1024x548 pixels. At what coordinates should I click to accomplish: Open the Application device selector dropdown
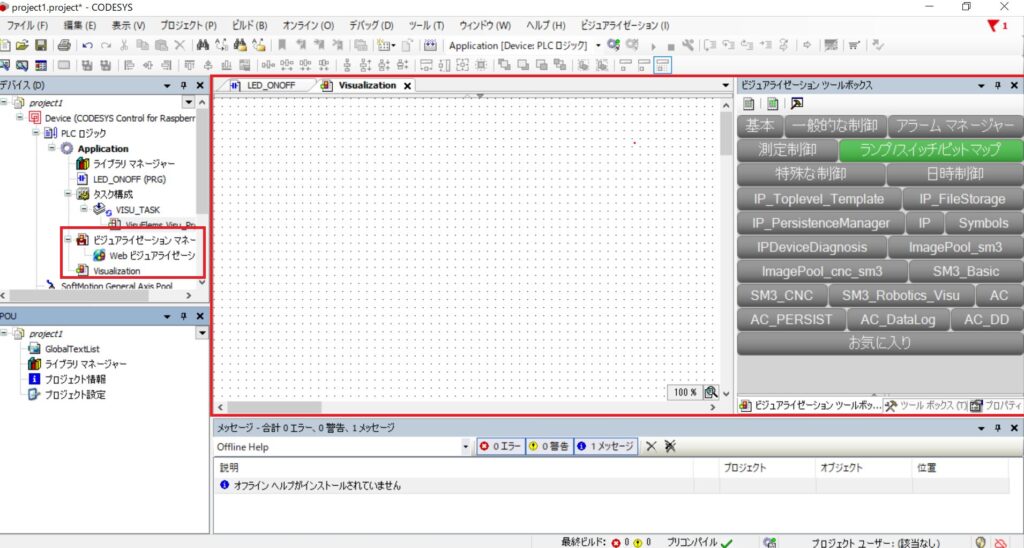click(x=598, y=45)
